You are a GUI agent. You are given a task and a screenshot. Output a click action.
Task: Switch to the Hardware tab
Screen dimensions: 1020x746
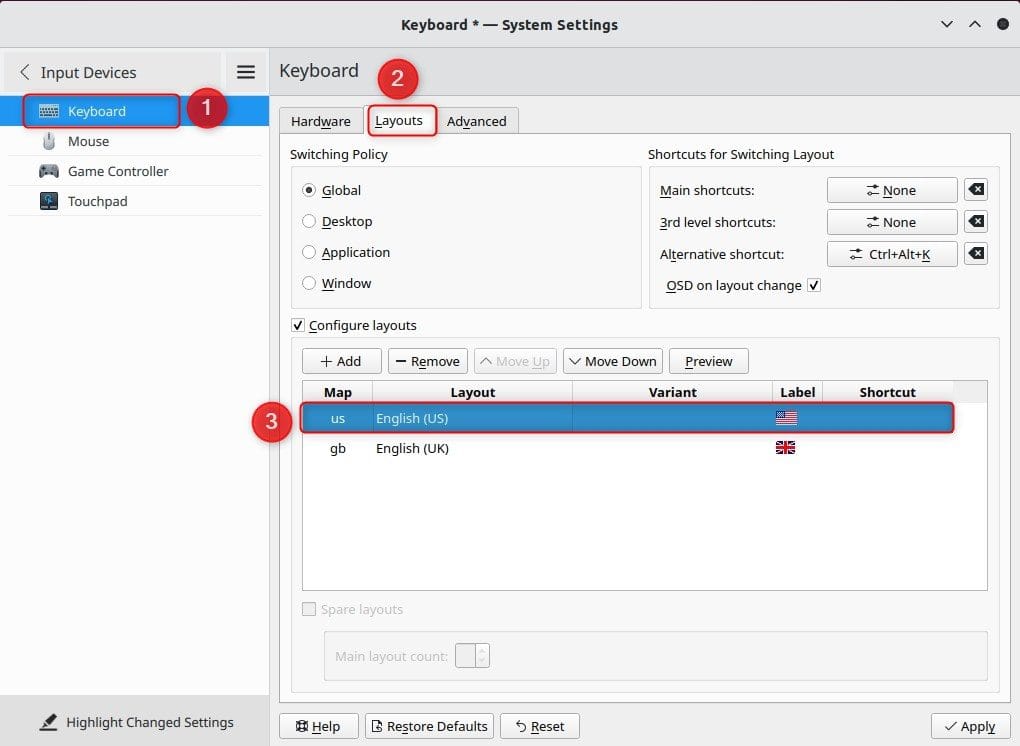(x=320, y=121)
